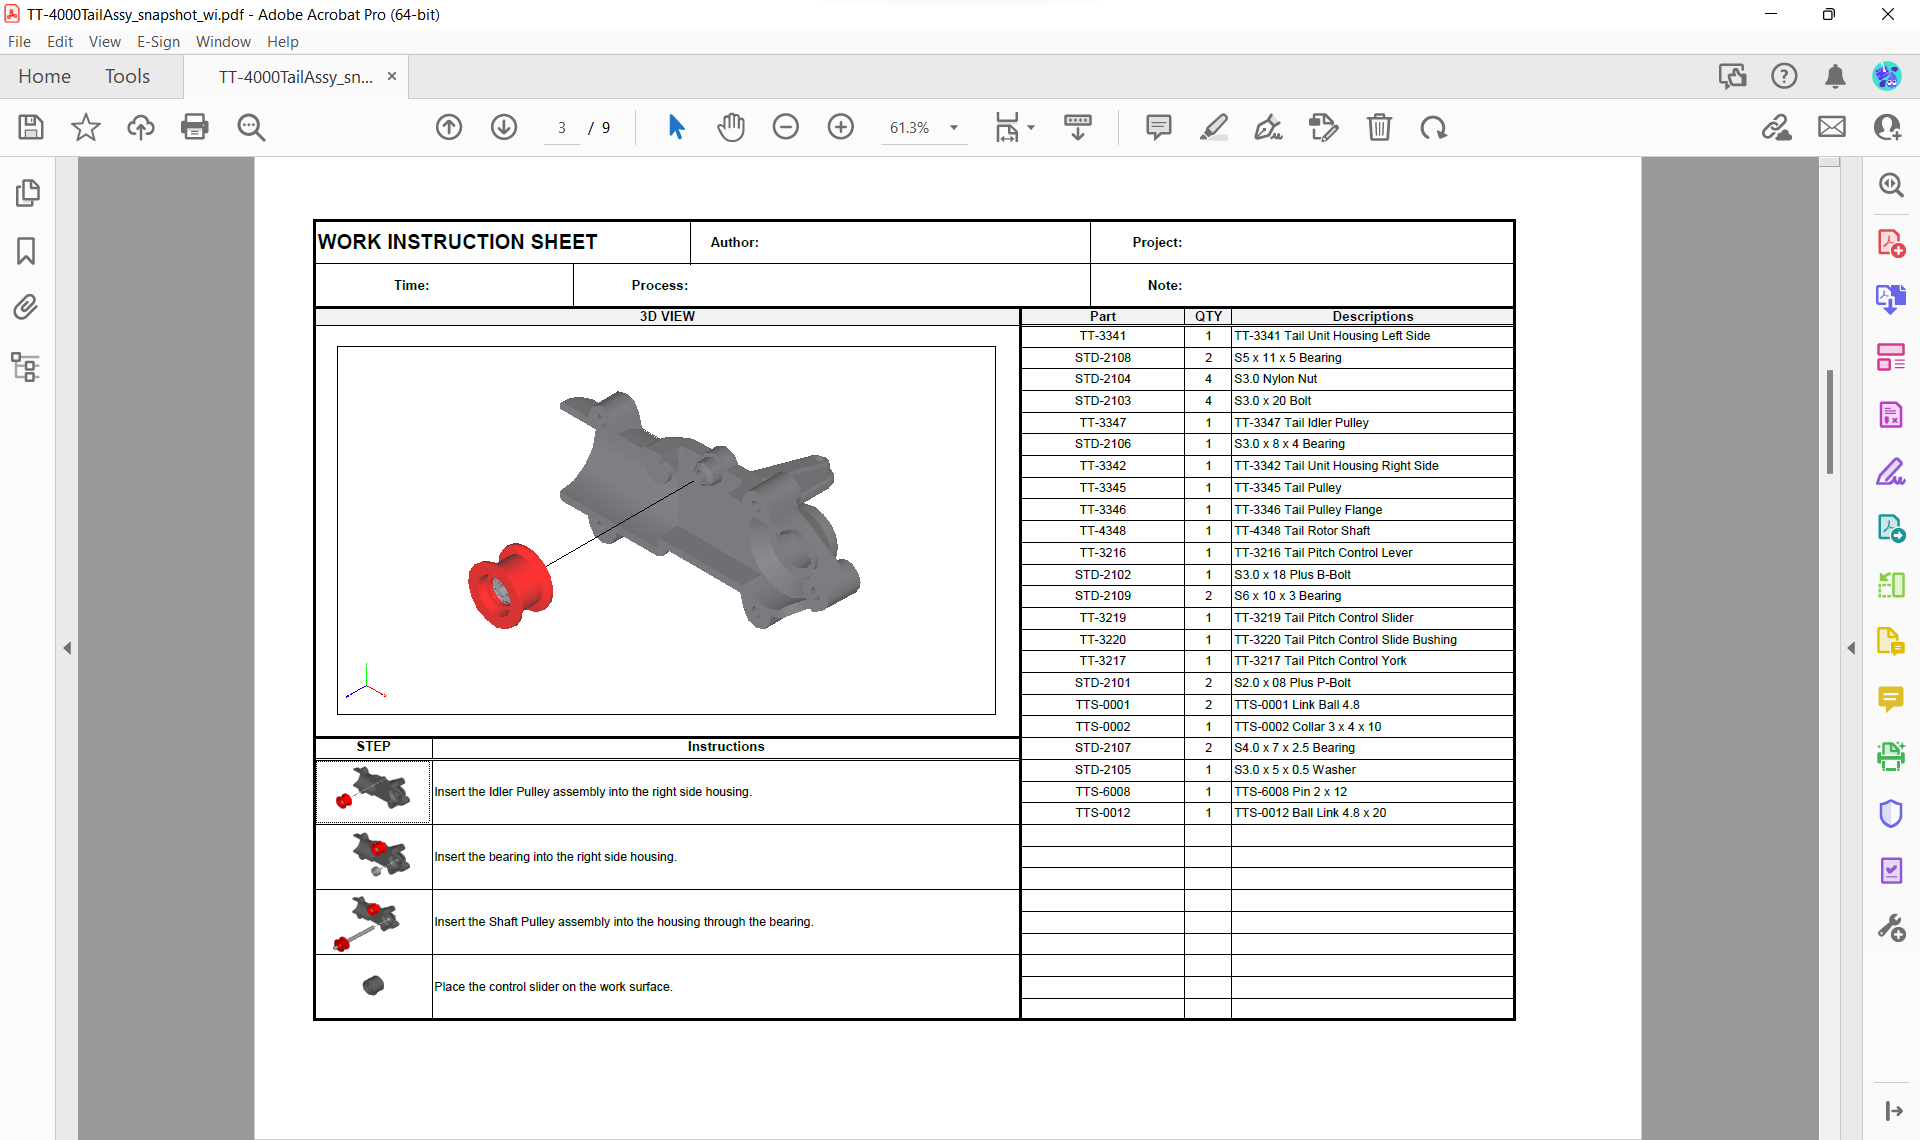The image size is (1920, 1140).
Task: Go to the Home view
Action: coord(44,76)
